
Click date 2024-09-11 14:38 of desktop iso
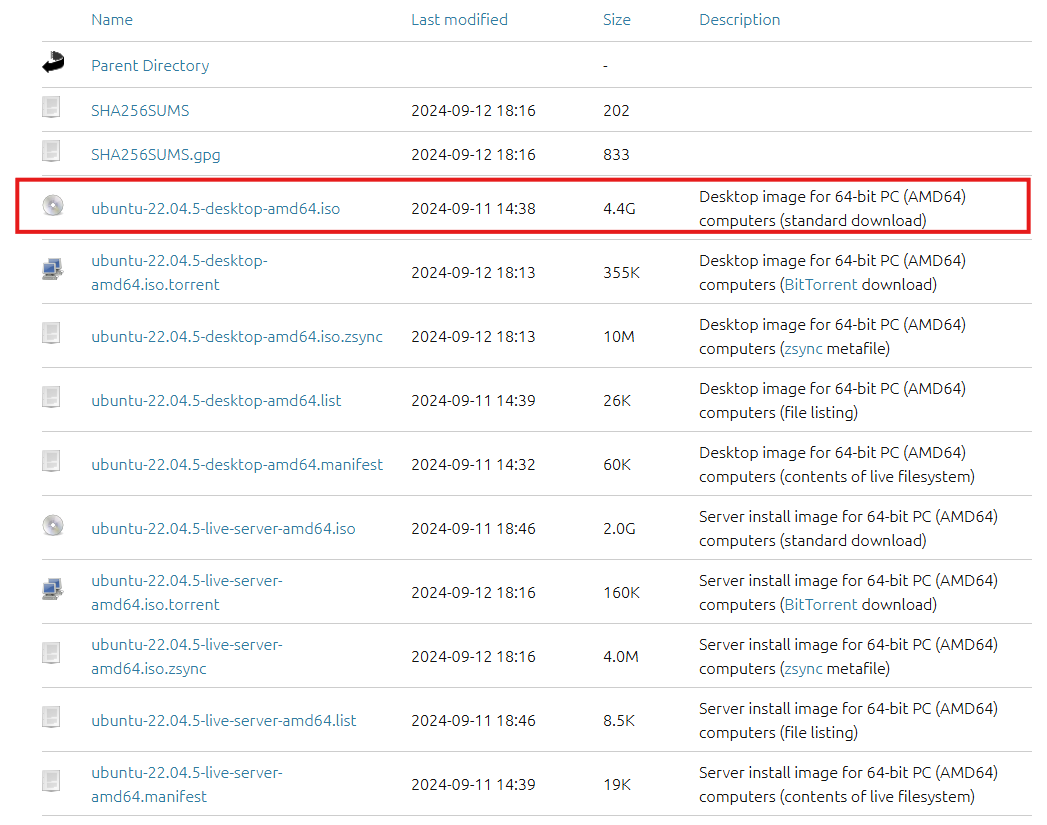[x=473, y=208]
